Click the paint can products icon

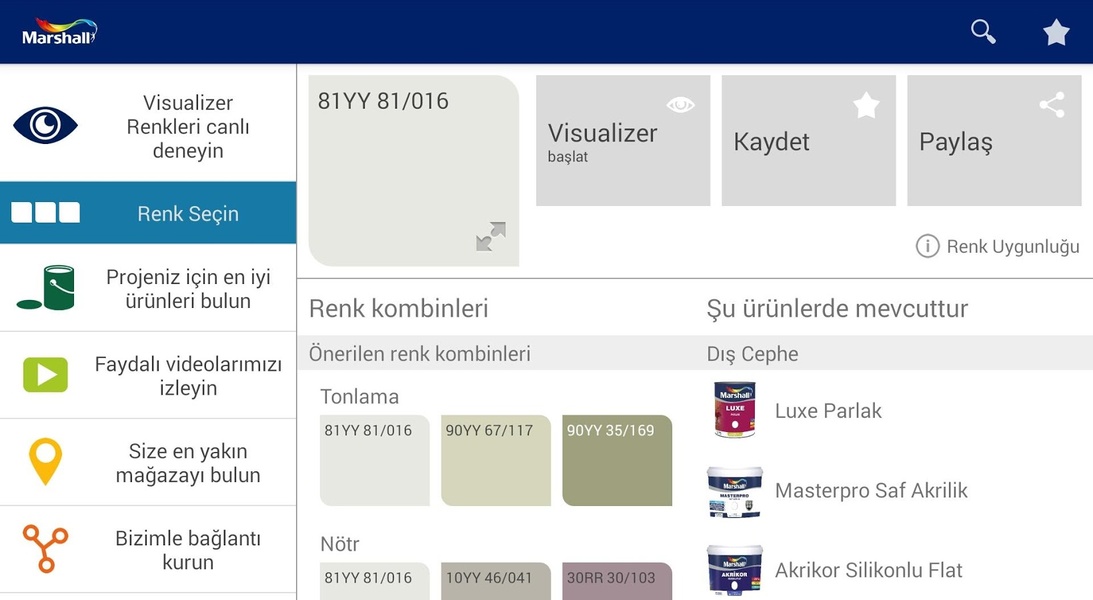click(x=46, y=287)
